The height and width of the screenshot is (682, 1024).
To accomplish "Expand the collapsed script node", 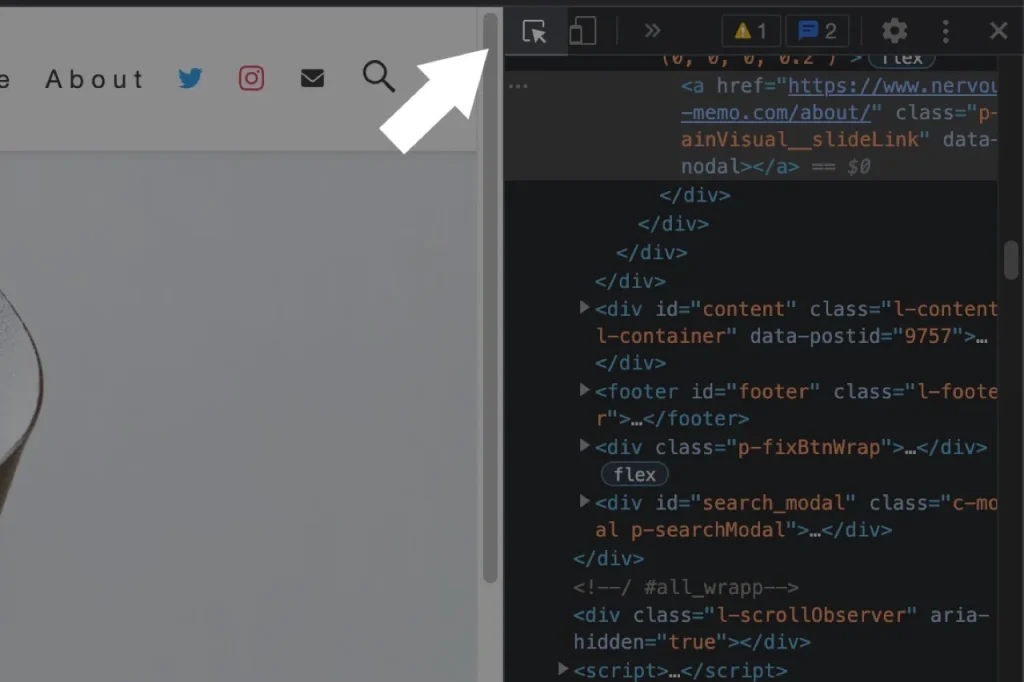I will [562, 669].
